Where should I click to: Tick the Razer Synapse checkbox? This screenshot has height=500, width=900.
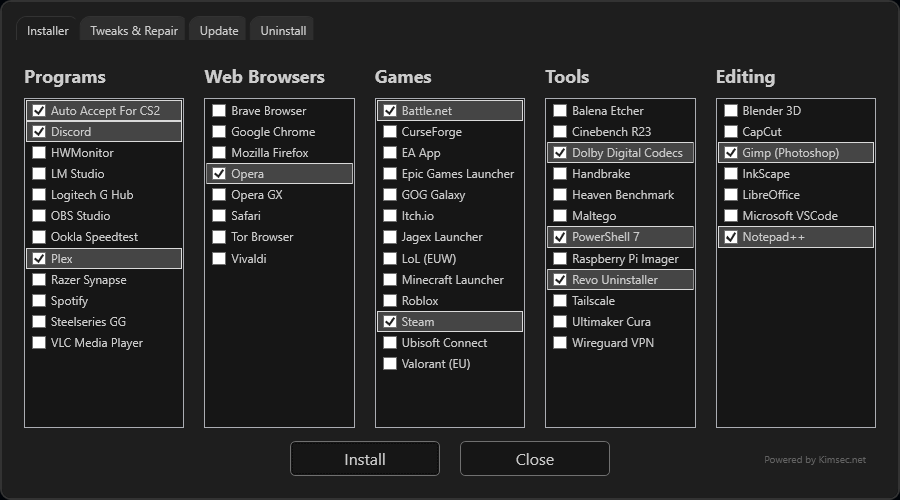coord(39,280)
